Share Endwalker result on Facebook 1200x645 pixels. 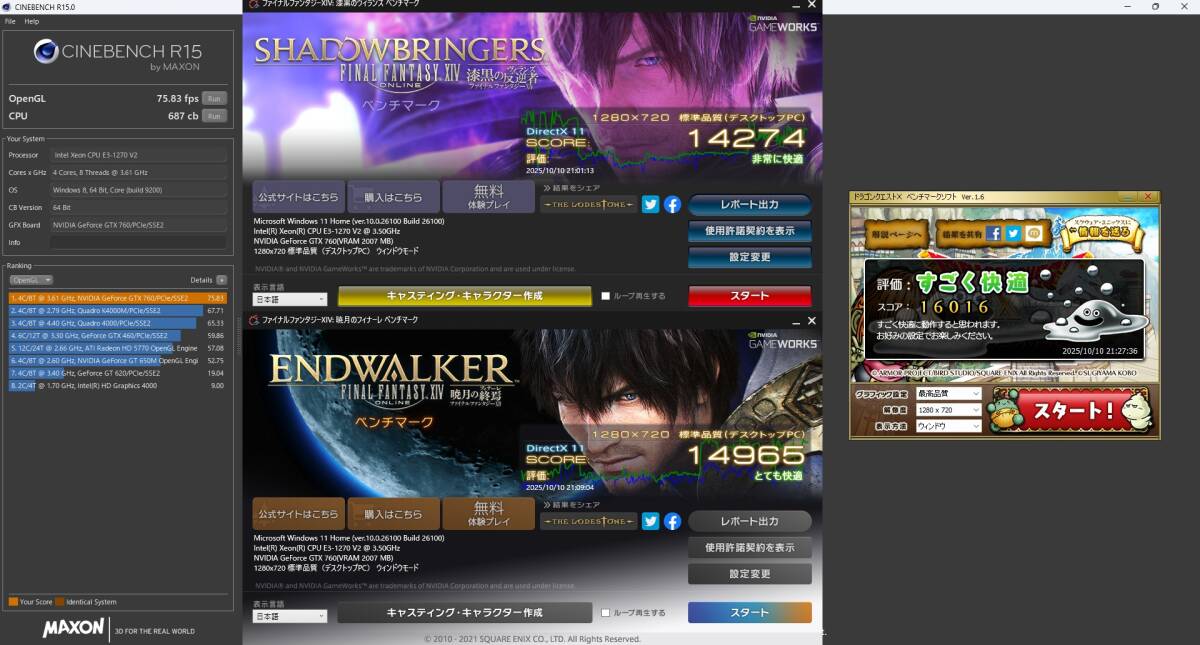click(x=672, y=521)
